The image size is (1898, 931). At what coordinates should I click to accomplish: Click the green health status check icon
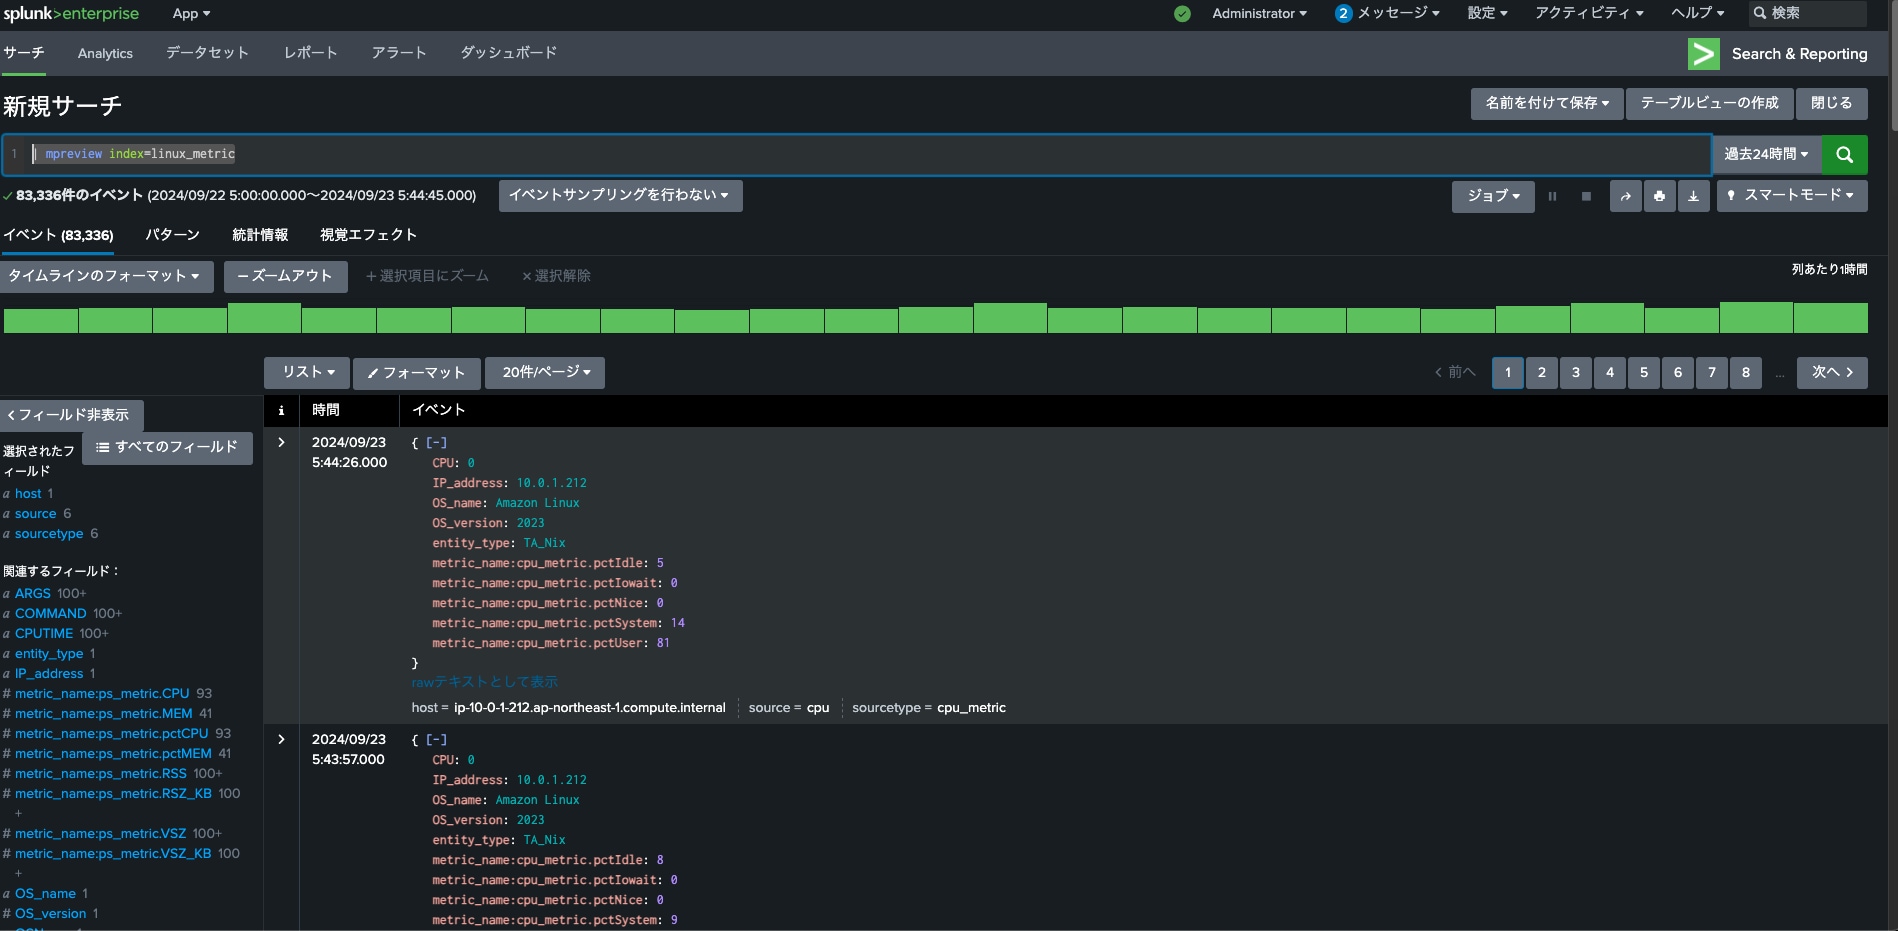[1182, 14]
